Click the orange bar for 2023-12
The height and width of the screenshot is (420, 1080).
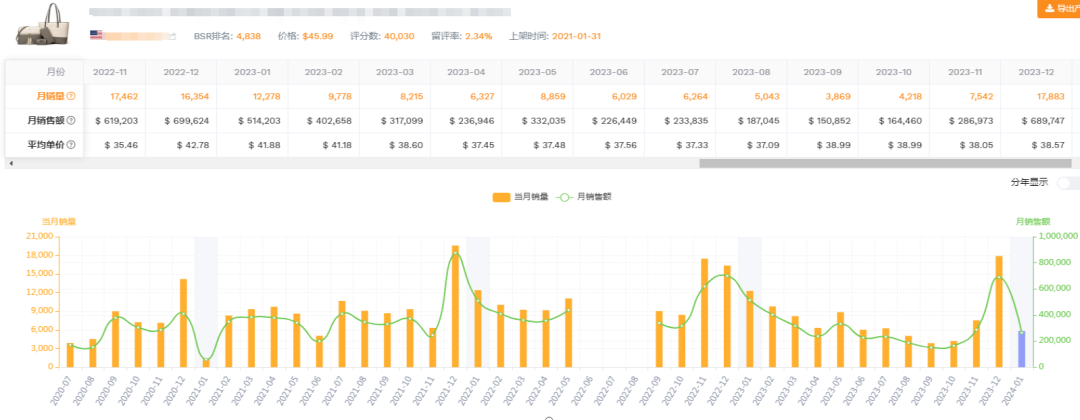[999, 311]
